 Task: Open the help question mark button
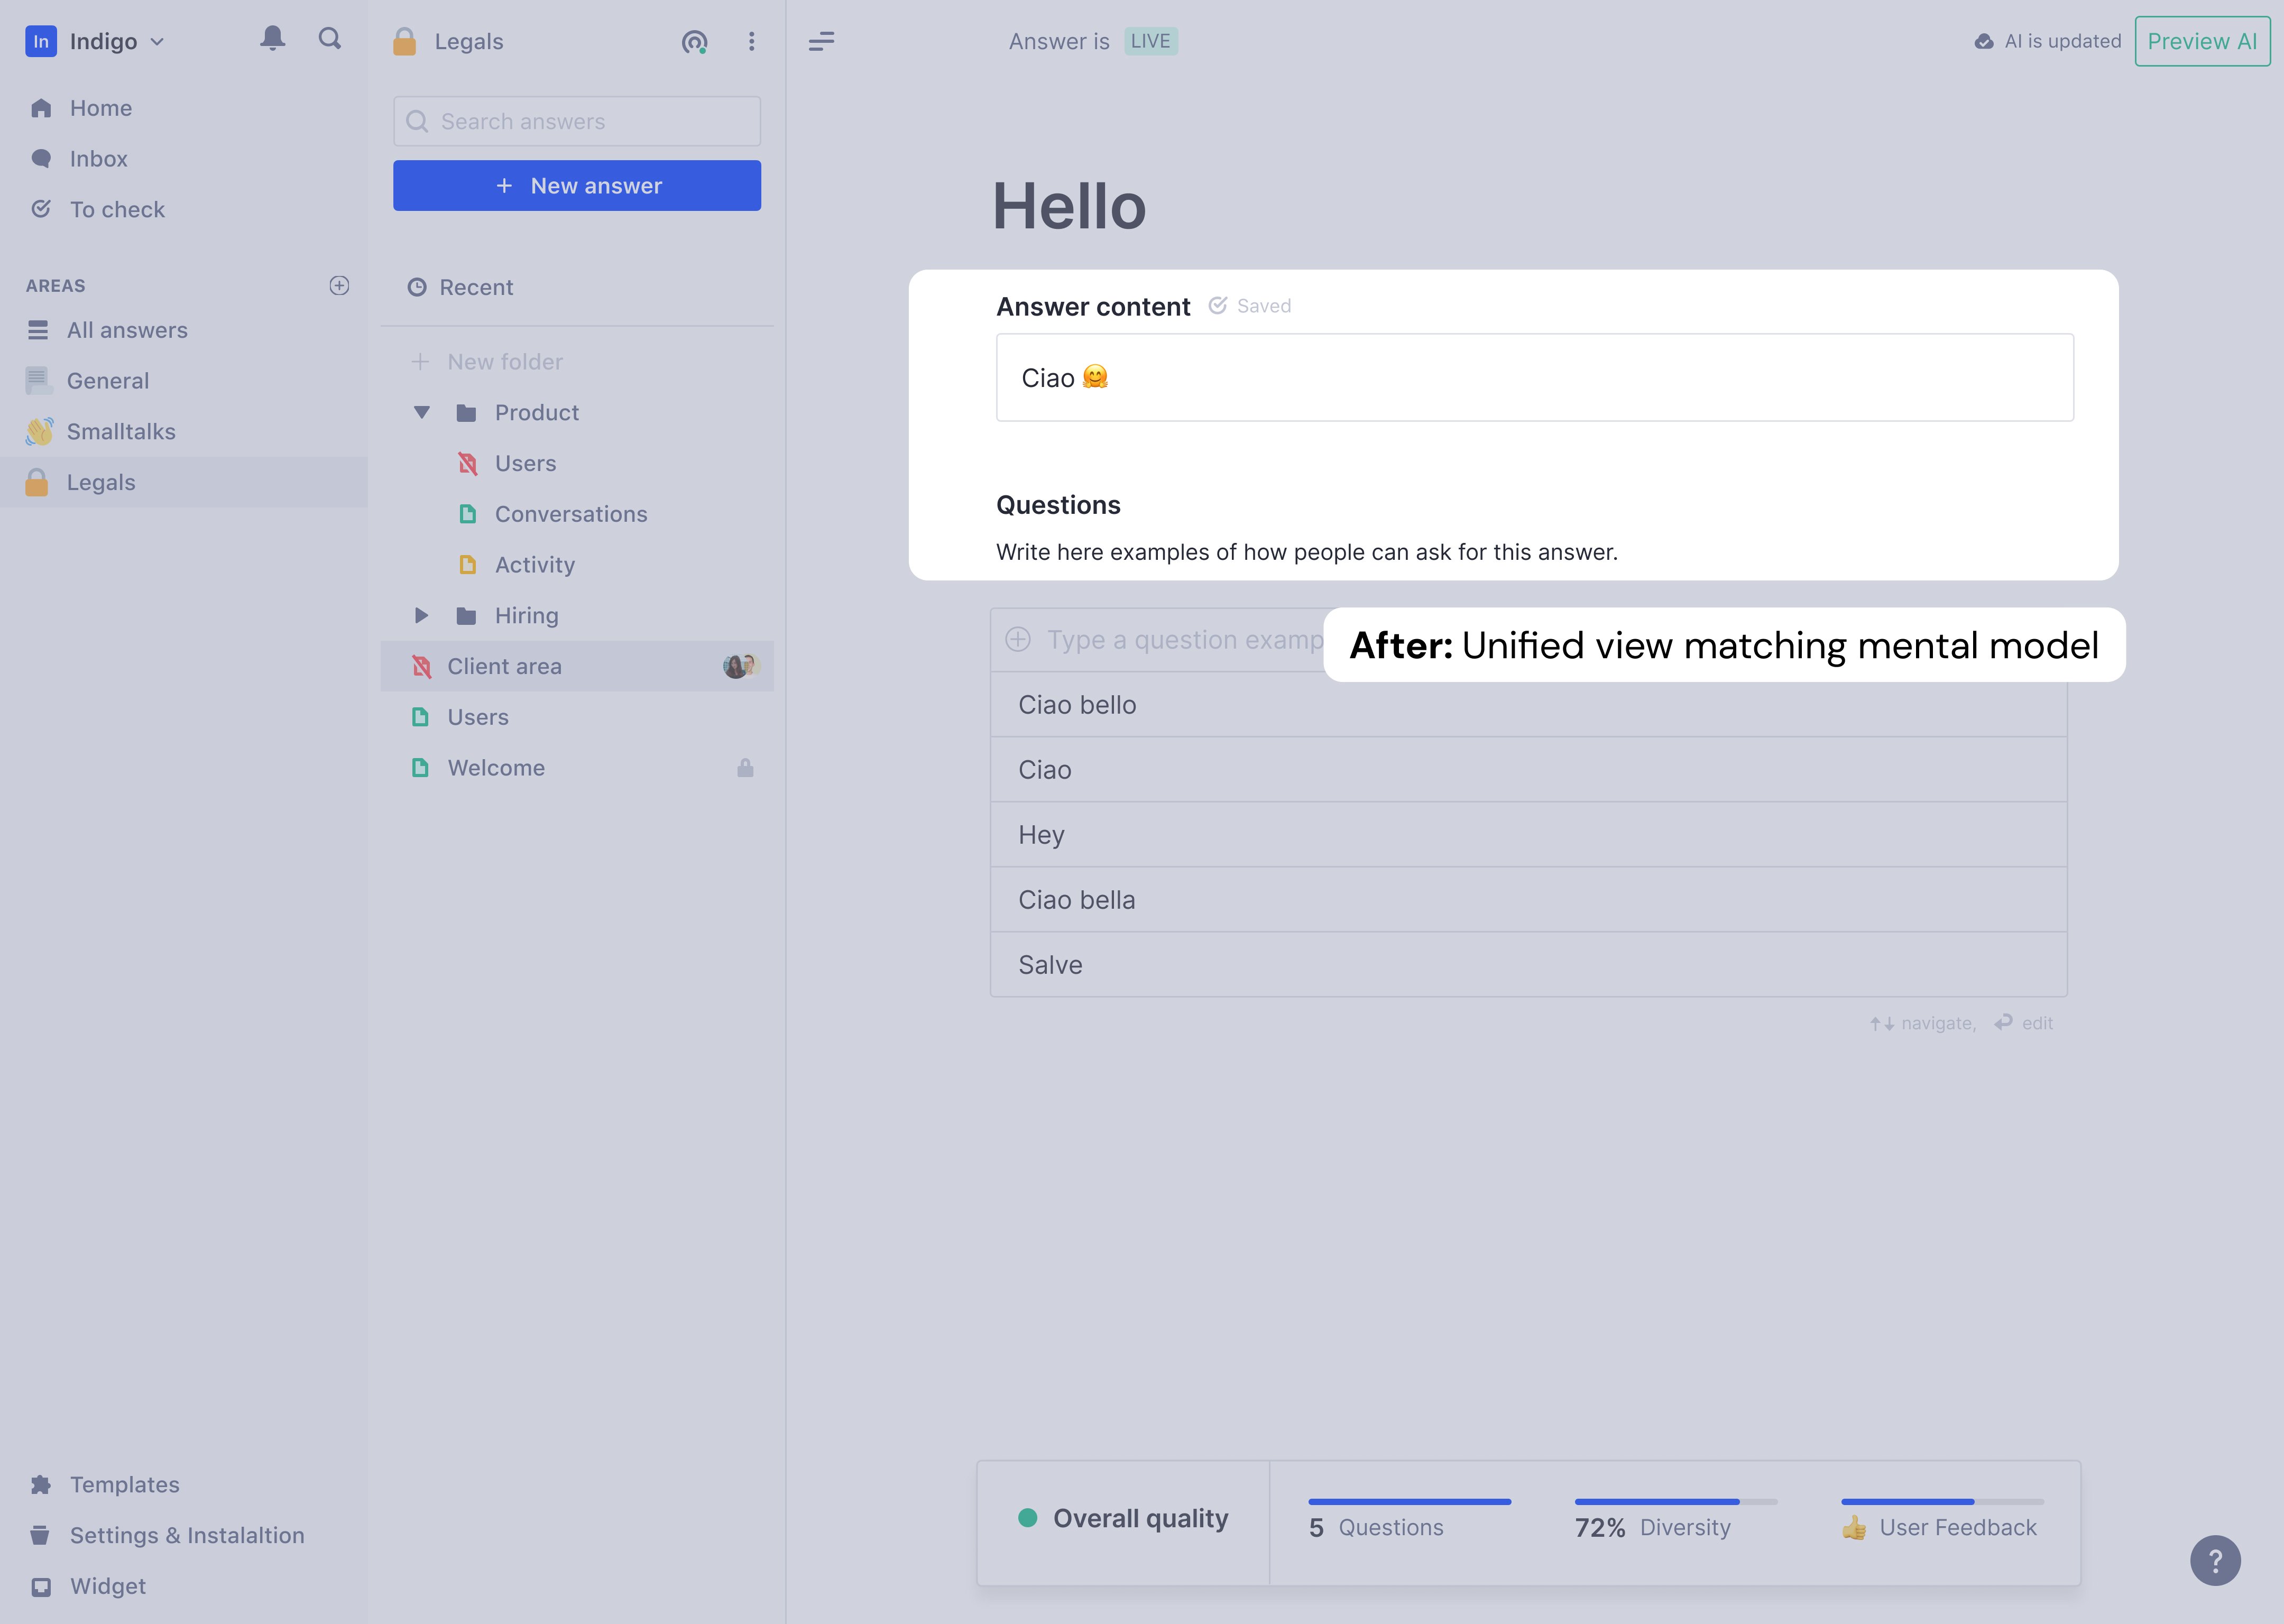tap(2214, 1560)
